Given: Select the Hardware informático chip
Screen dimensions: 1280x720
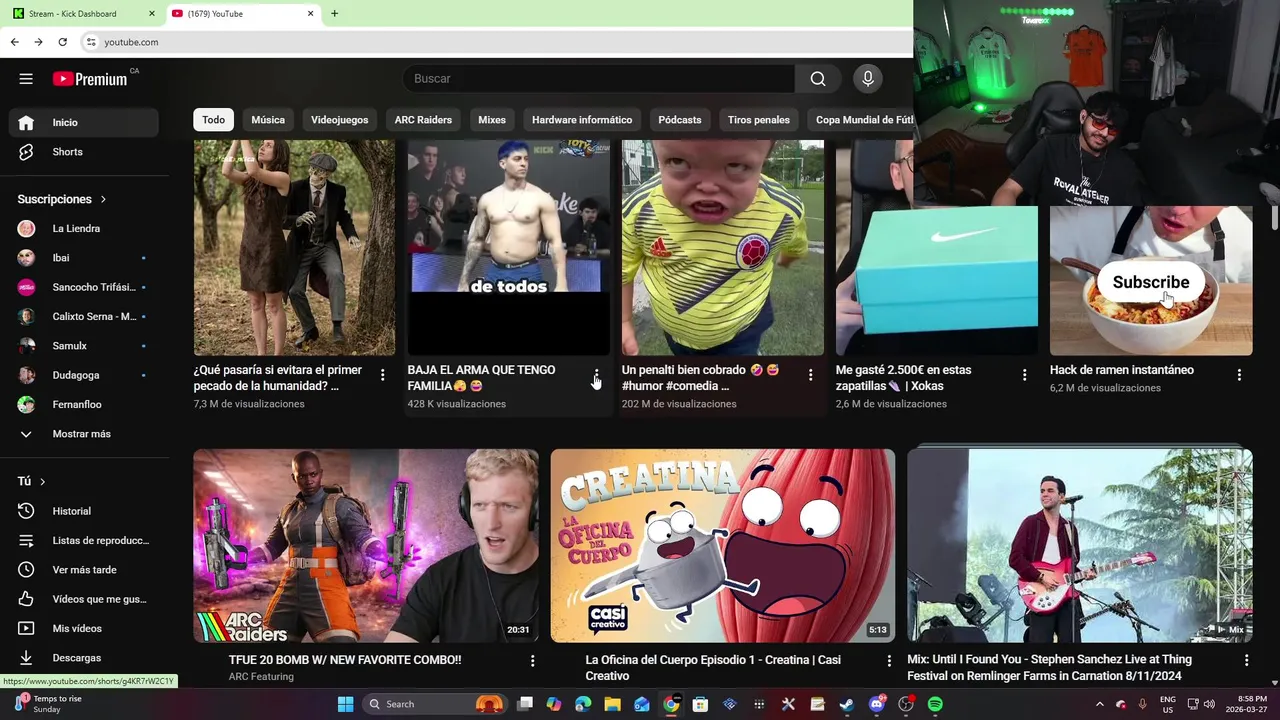Looking at the screenshot, I should (582, 120).
